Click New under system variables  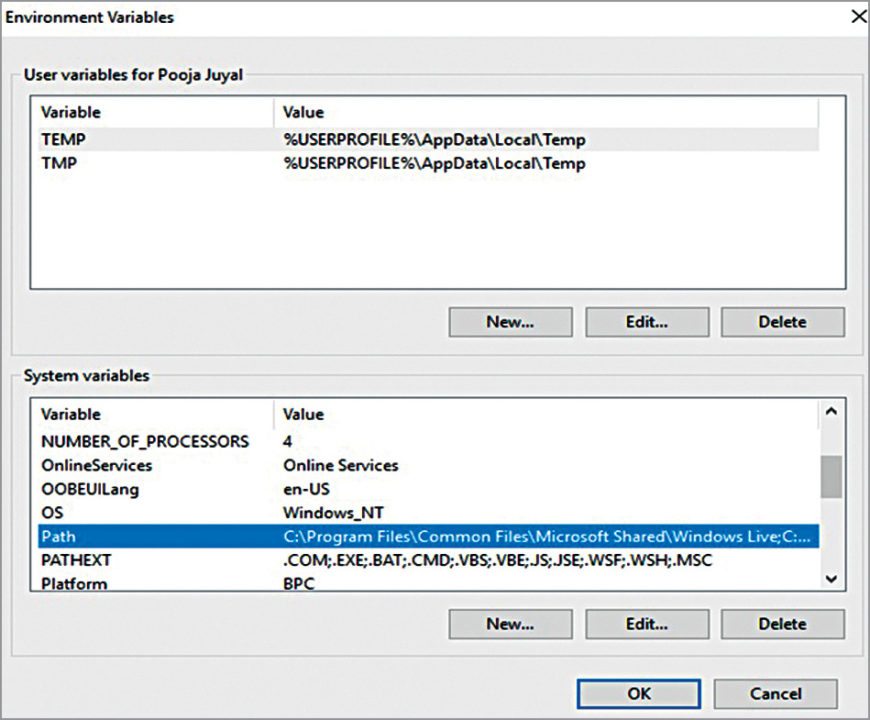click(510, 624)
